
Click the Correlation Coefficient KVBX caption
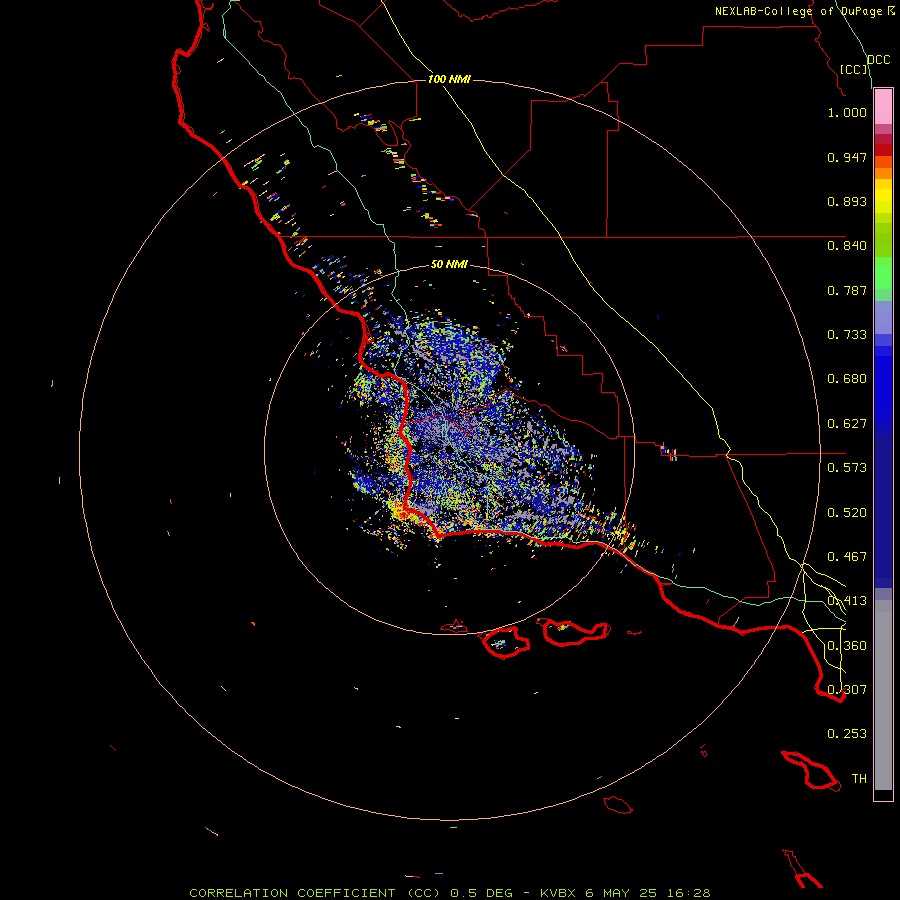point(450,893)
